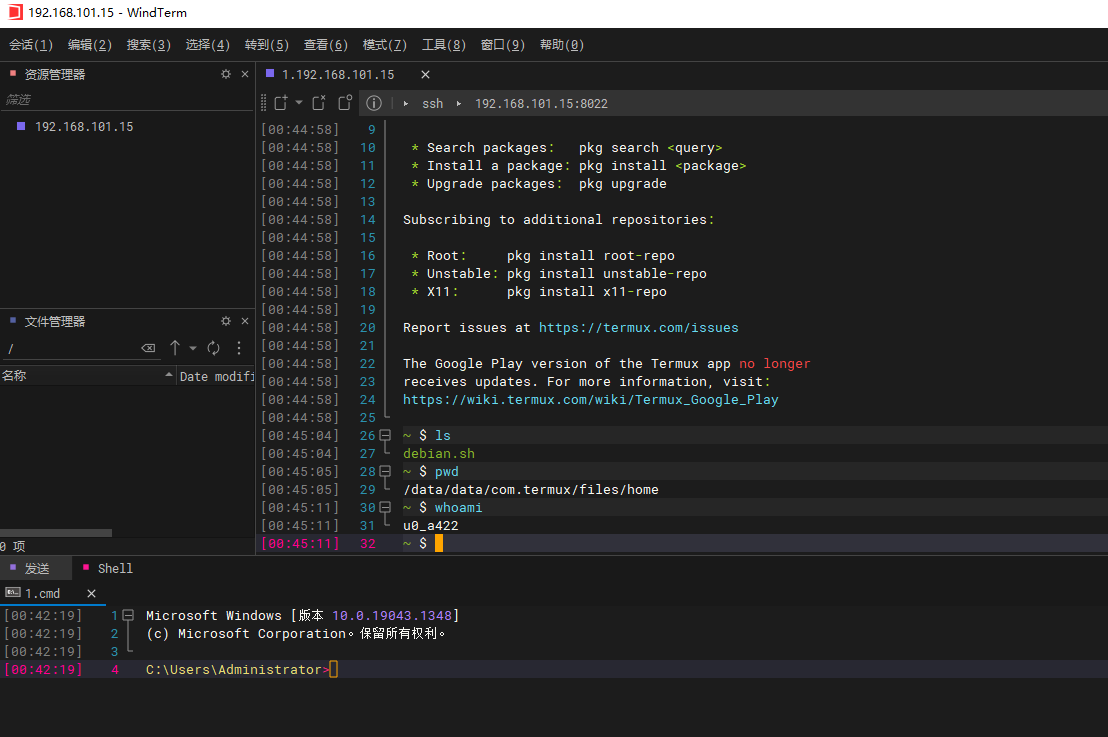Go up a directory with up arrow icon
This screenshot has height=737, width=1108.
[x=175, y=348]
